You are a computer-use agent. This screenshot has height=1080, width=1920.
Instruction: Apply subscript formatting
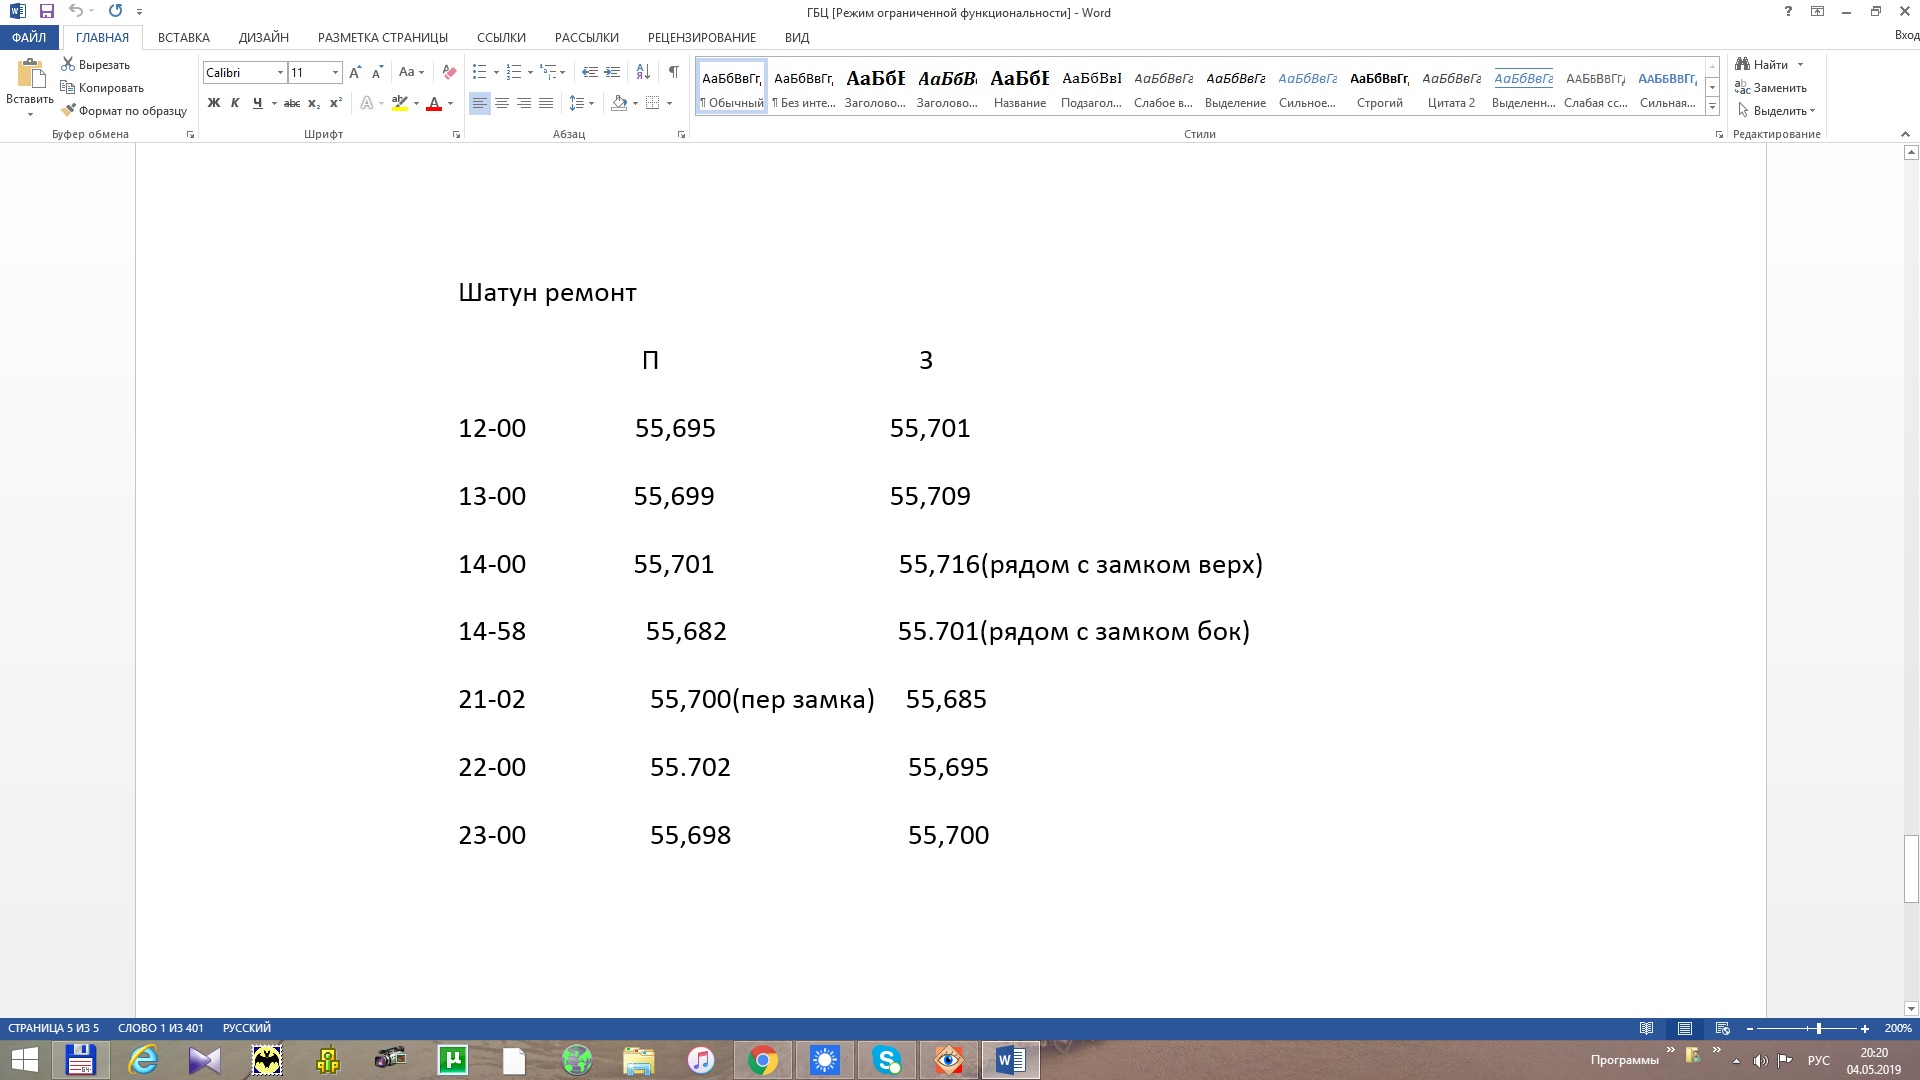point(313,103)
